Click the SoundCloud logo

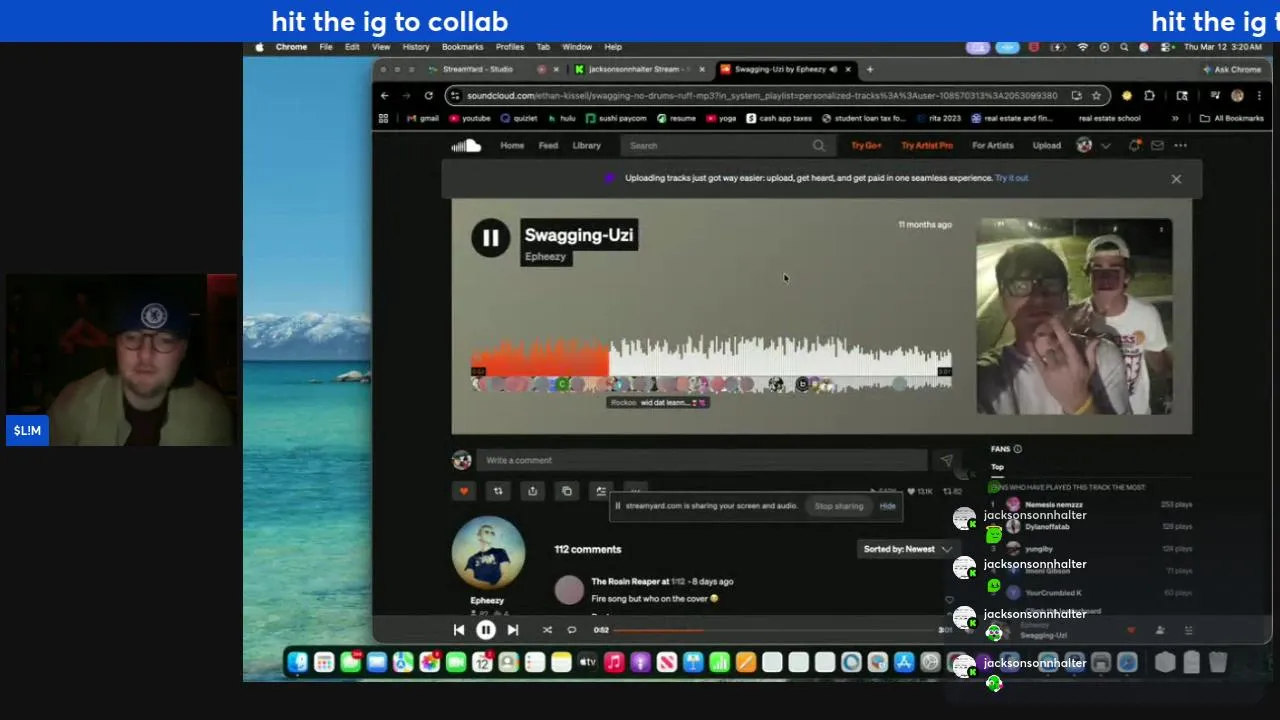(466, 146)
